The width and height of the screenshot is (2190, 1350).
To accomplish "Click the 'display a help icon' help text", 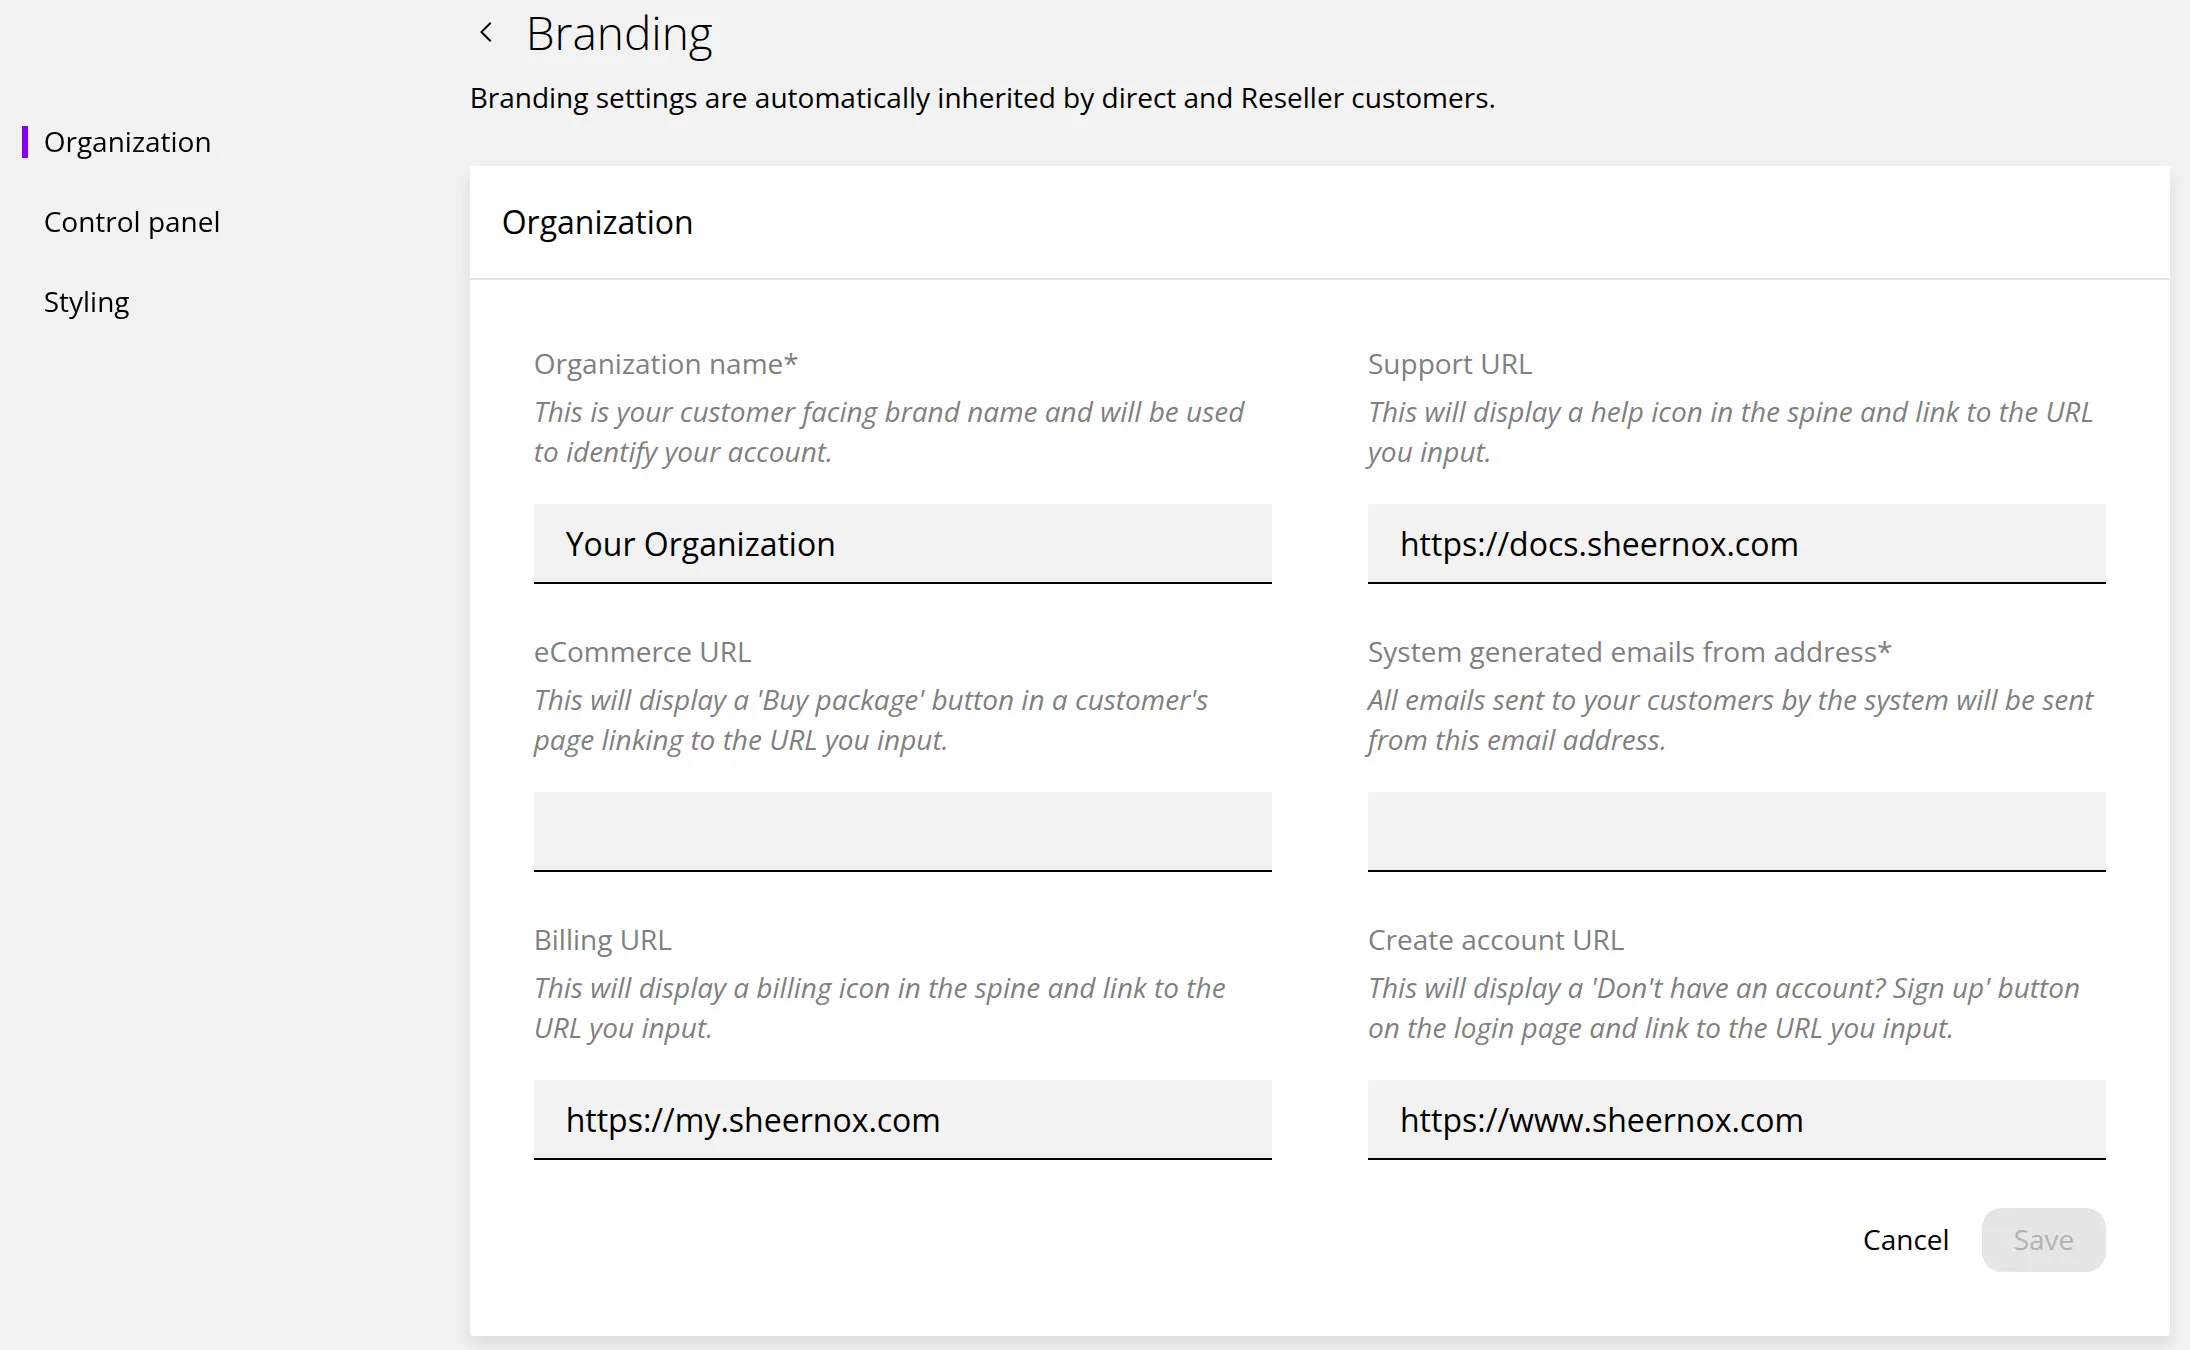I will click(x=1730, y=432).
